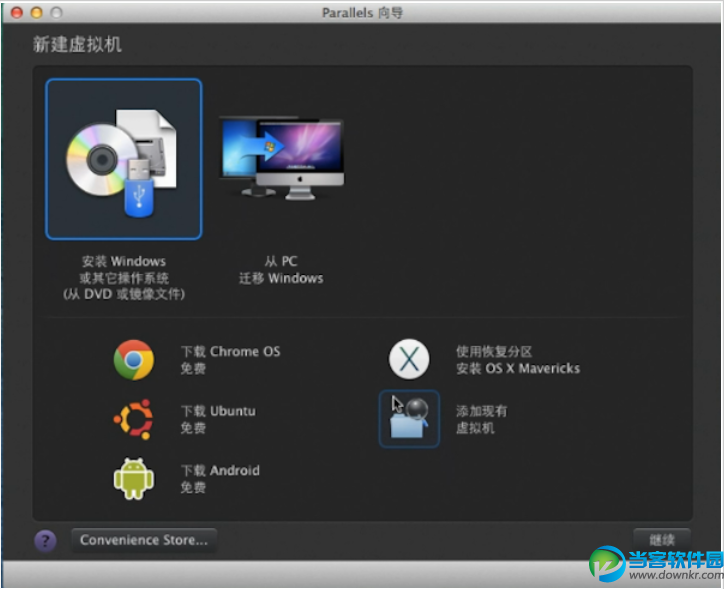Click the 安装 OS X Mavericks text
Image resolution: width=725 pixels, height=589 pixels.
coord(518,368)
